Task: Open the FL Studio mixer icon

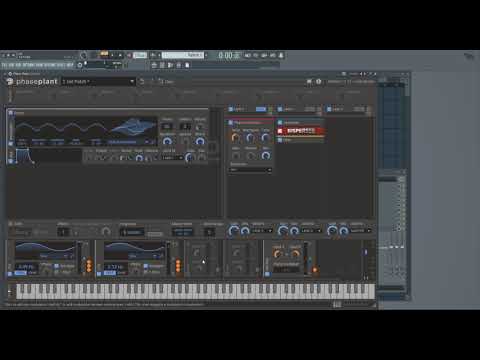Action: click(x=179, y=65)
